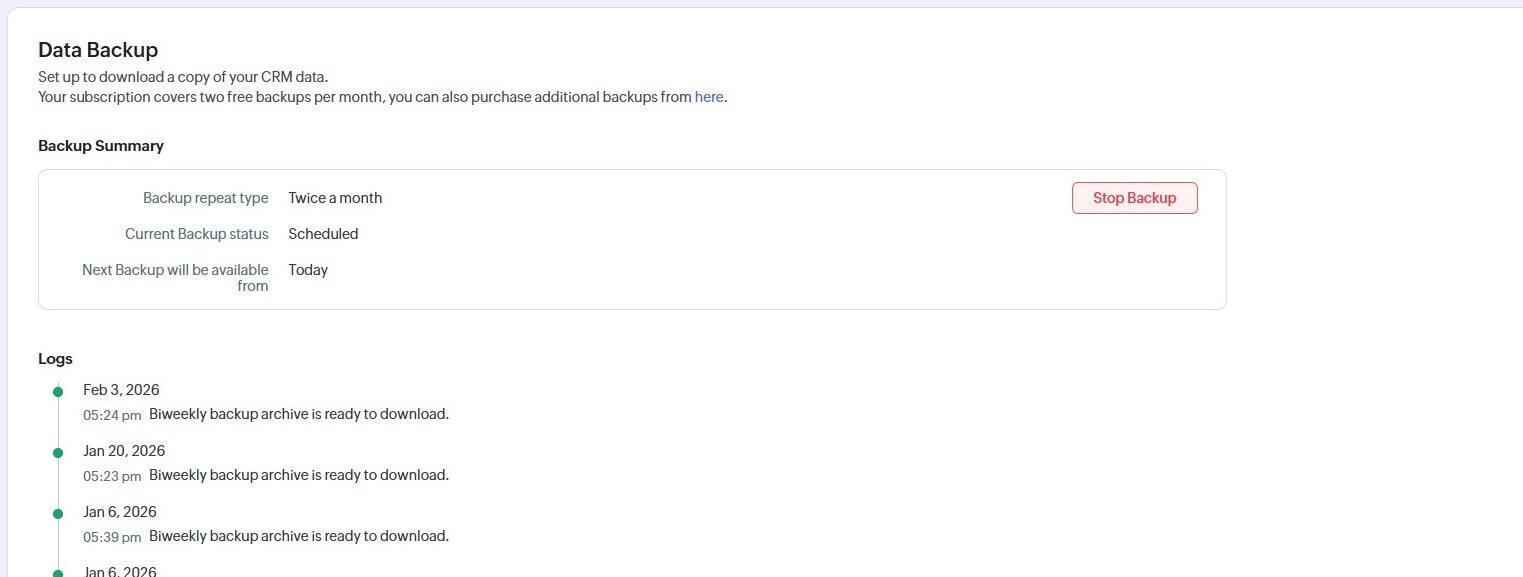The height and width of the screenshot is (577, 1523).
Task: Click the 'Today' next backup value
Action: pyautogui.click(x=308, y=270)
